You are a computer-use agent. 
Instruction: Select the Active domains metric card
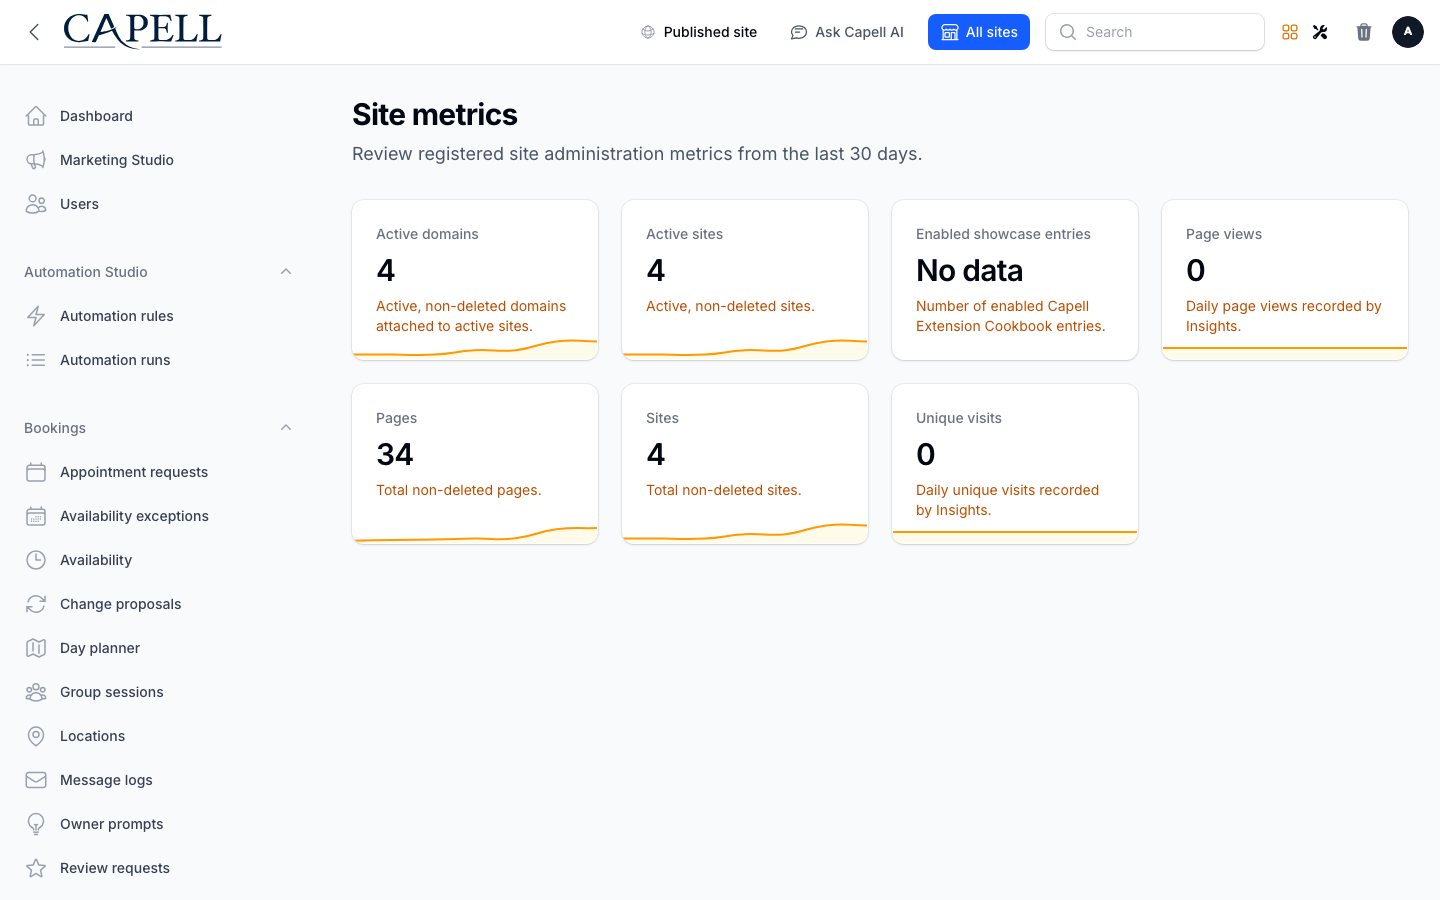pyautogui.click(x=475, y=280)
